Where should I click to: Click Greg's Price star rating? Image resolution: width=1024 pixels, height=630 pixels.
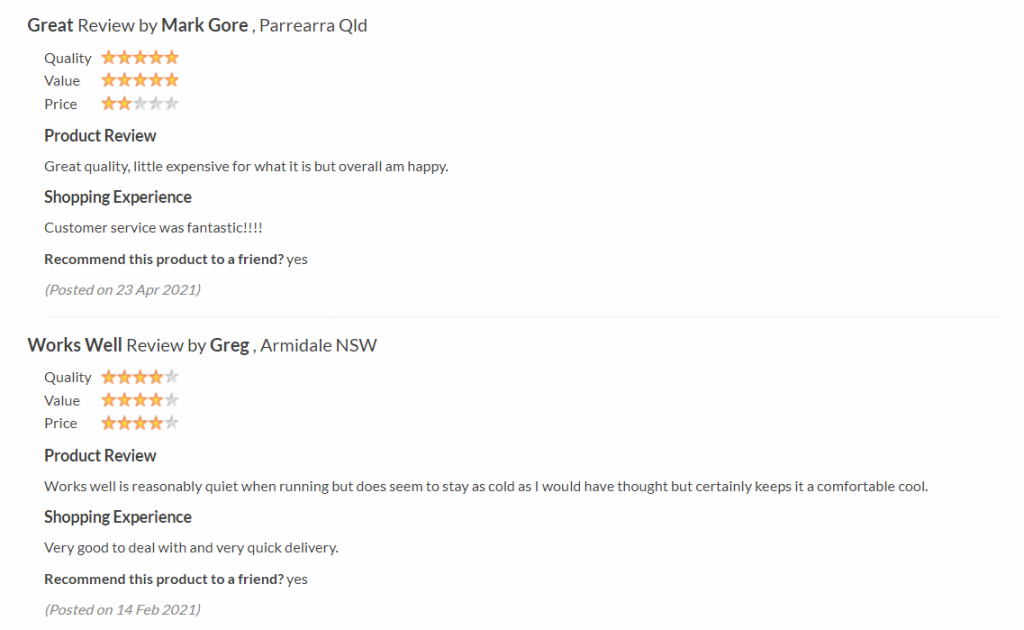pyautogui.click(x=140, y=423)
